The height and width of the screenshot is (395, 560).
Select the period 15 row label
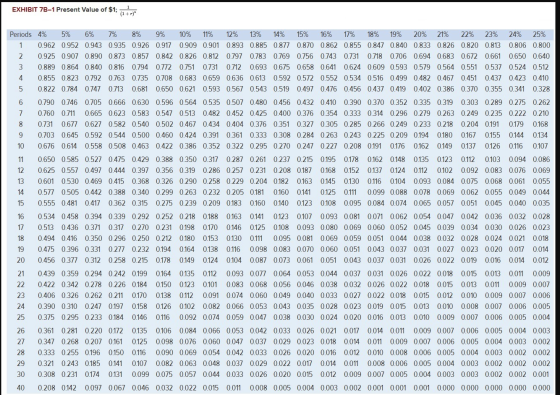pos(21,203)
